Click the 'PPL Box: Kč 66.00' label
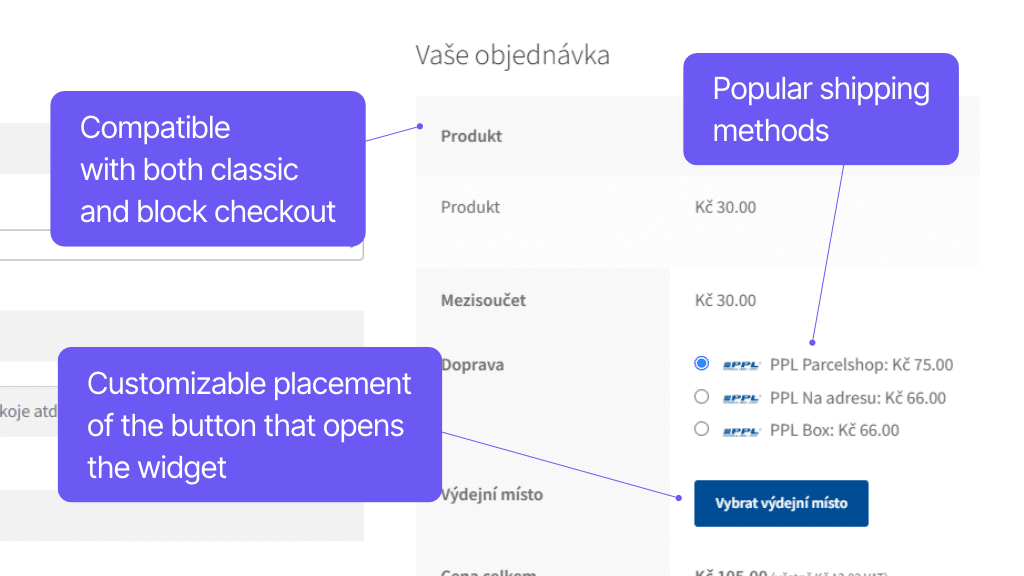The image size is (1024, 576). pos(835,430)
